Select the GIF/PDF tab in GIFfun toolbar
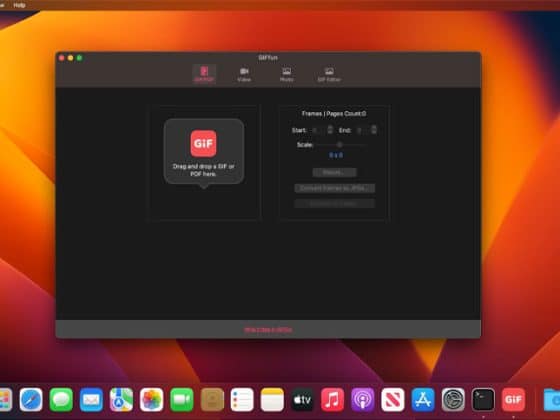The image size is (560, 420). 204,74
